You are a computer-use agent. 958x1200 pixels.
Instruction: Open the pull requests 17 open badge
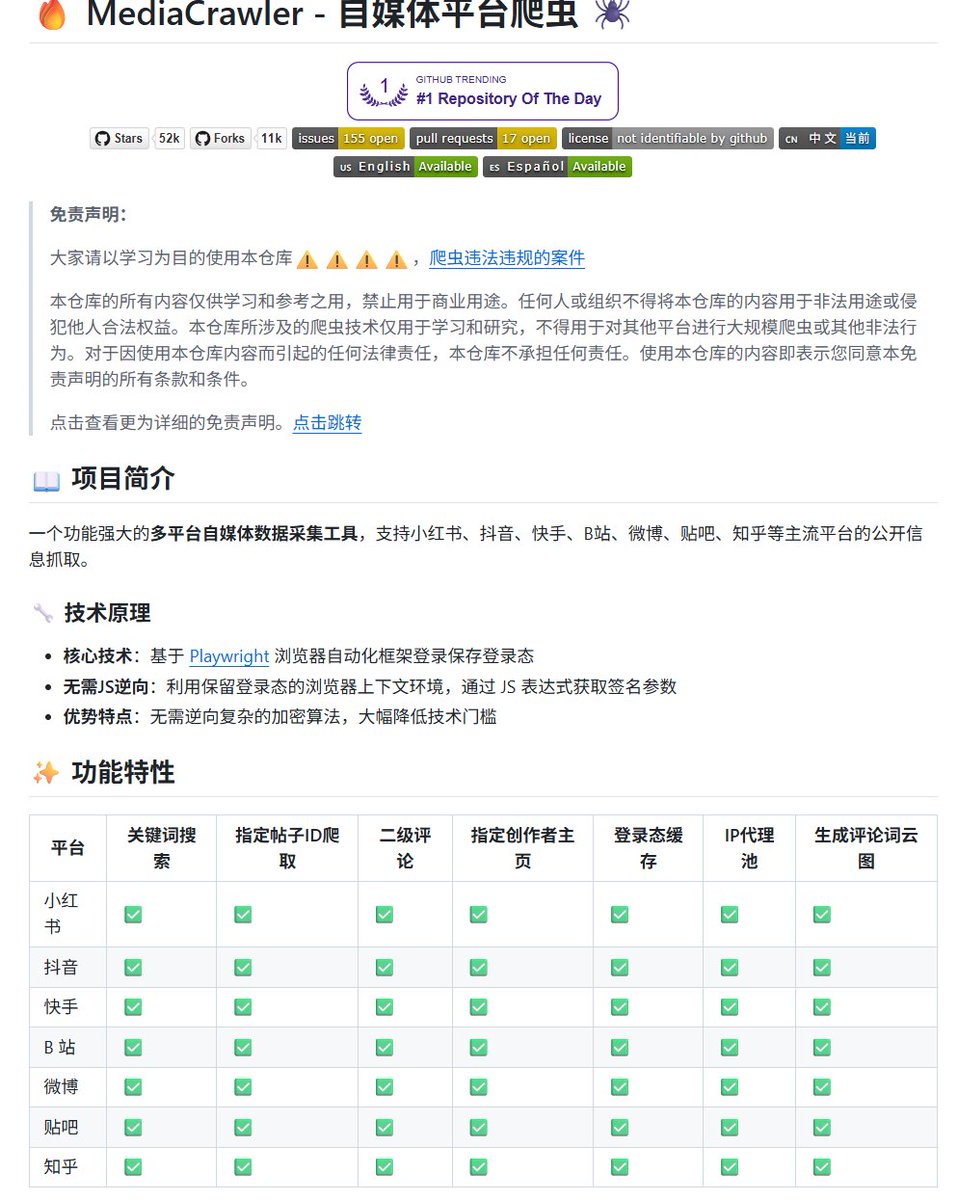coord(483,138)
